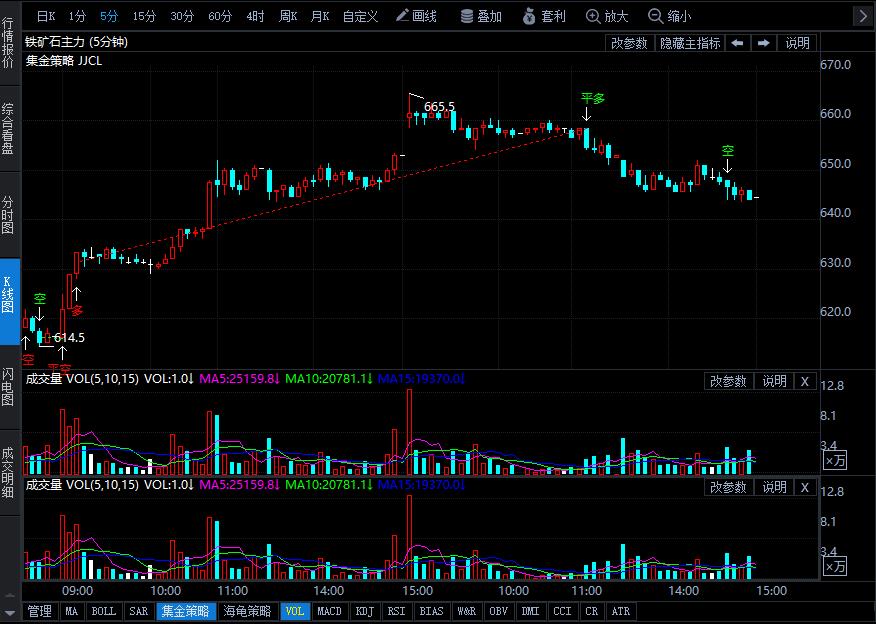Select the MACD indicator tab
Screen dimensions: 876x624
click(329, 611)
